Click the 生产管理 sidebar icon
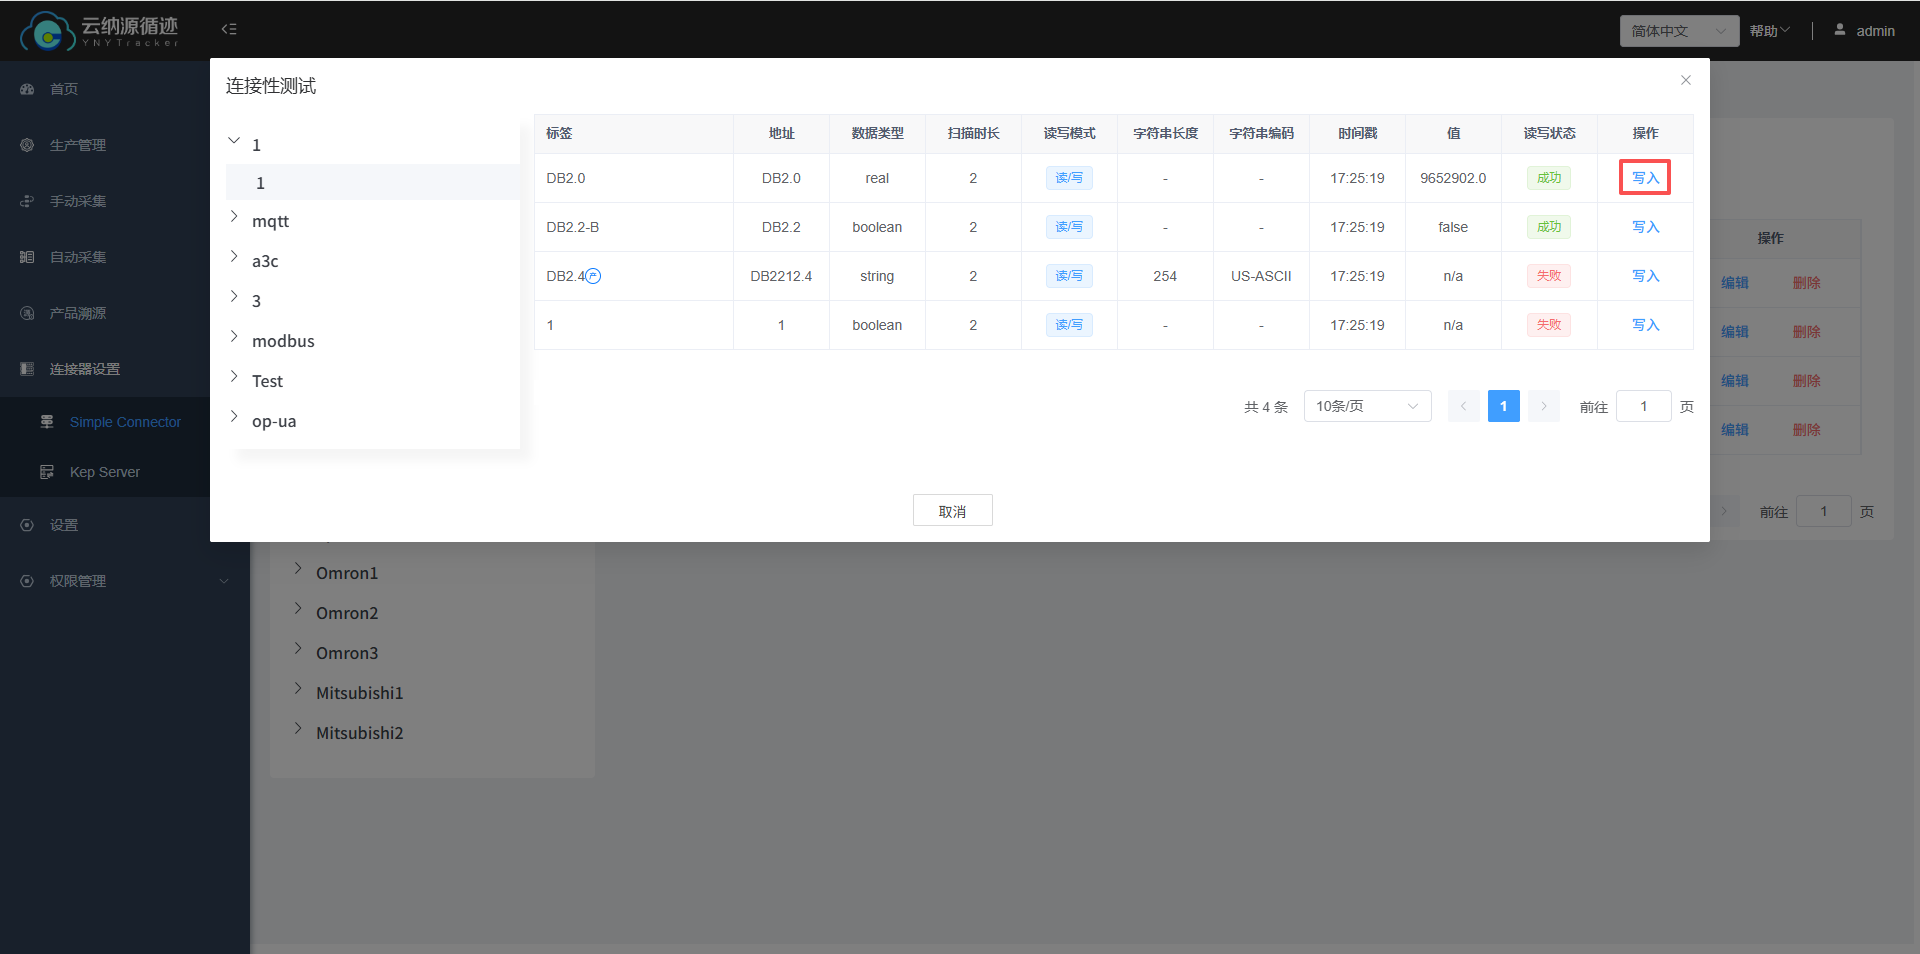This screenshot has height=954, width=1920. pyautogui.click(x=27, y=145)
